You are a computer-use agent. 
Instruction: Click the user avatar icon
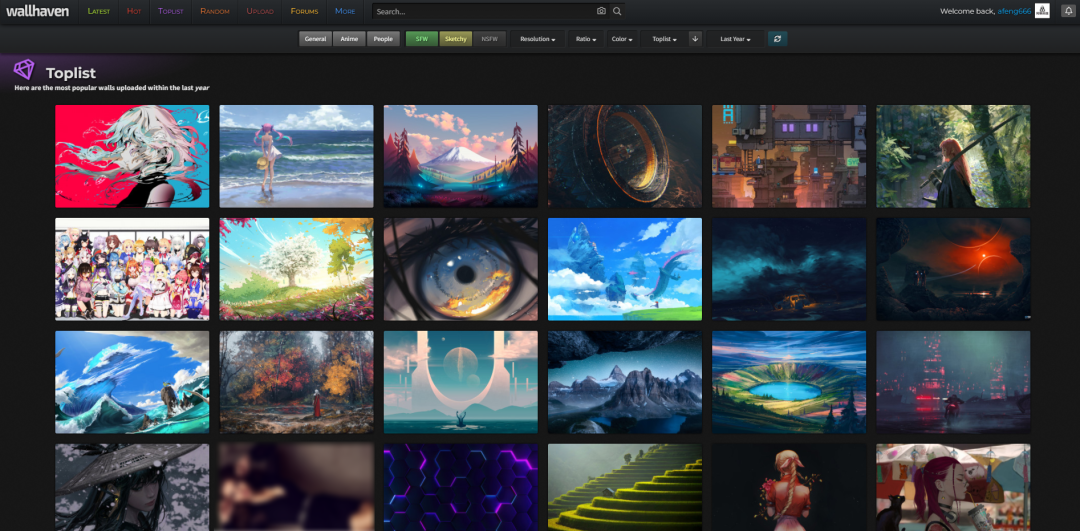(1042, 11)
